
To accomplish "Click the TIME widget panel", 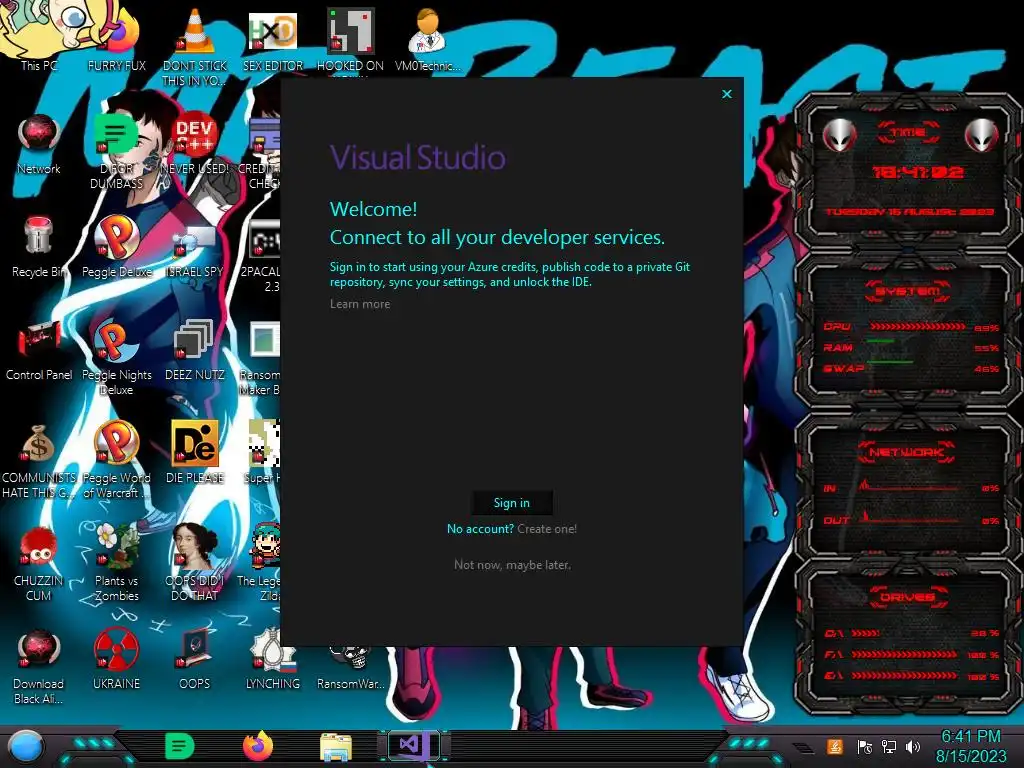I will point(908,172).
